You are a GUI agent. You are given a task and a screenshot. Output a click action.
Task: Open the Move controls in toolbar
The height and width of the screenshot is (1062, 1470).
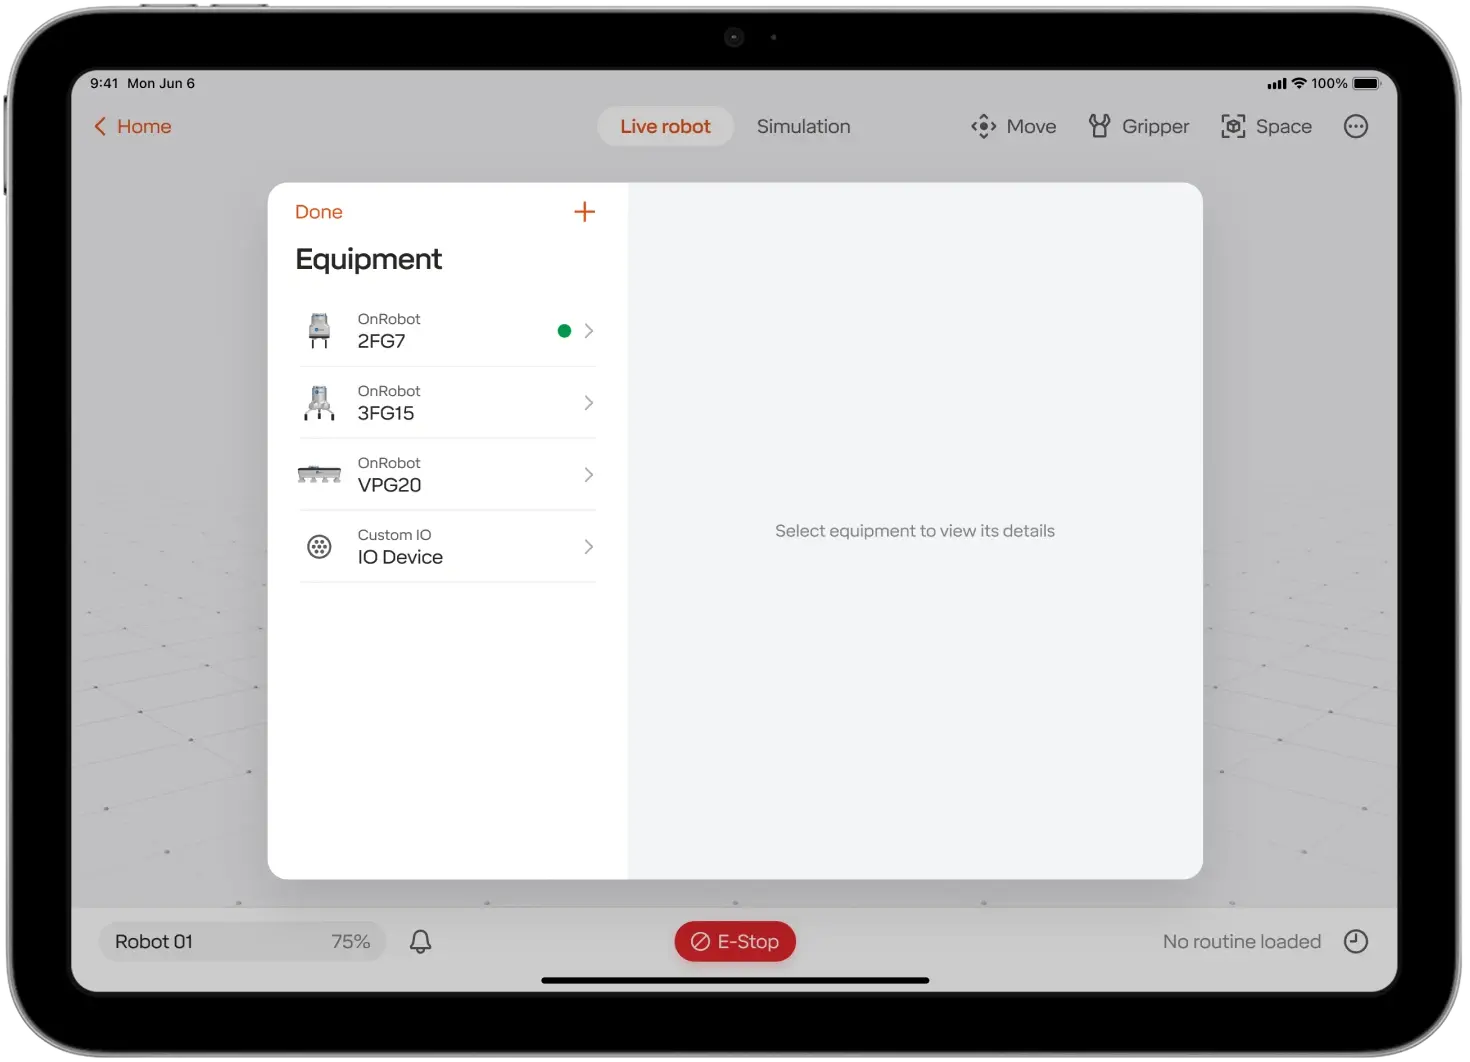1014,127
